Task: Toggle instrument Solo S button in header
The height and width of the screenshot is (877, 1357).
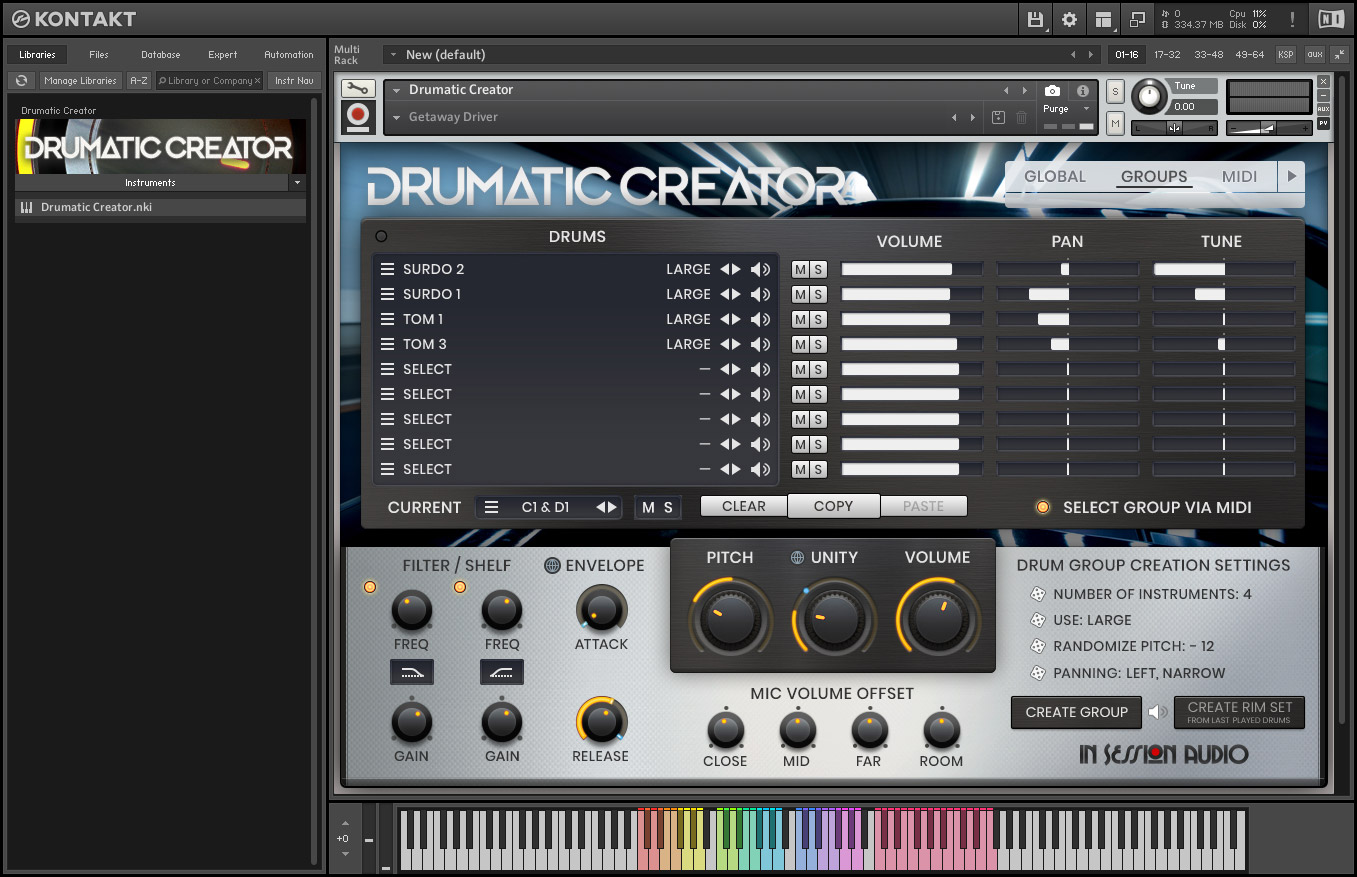Action: [1116, 92]
